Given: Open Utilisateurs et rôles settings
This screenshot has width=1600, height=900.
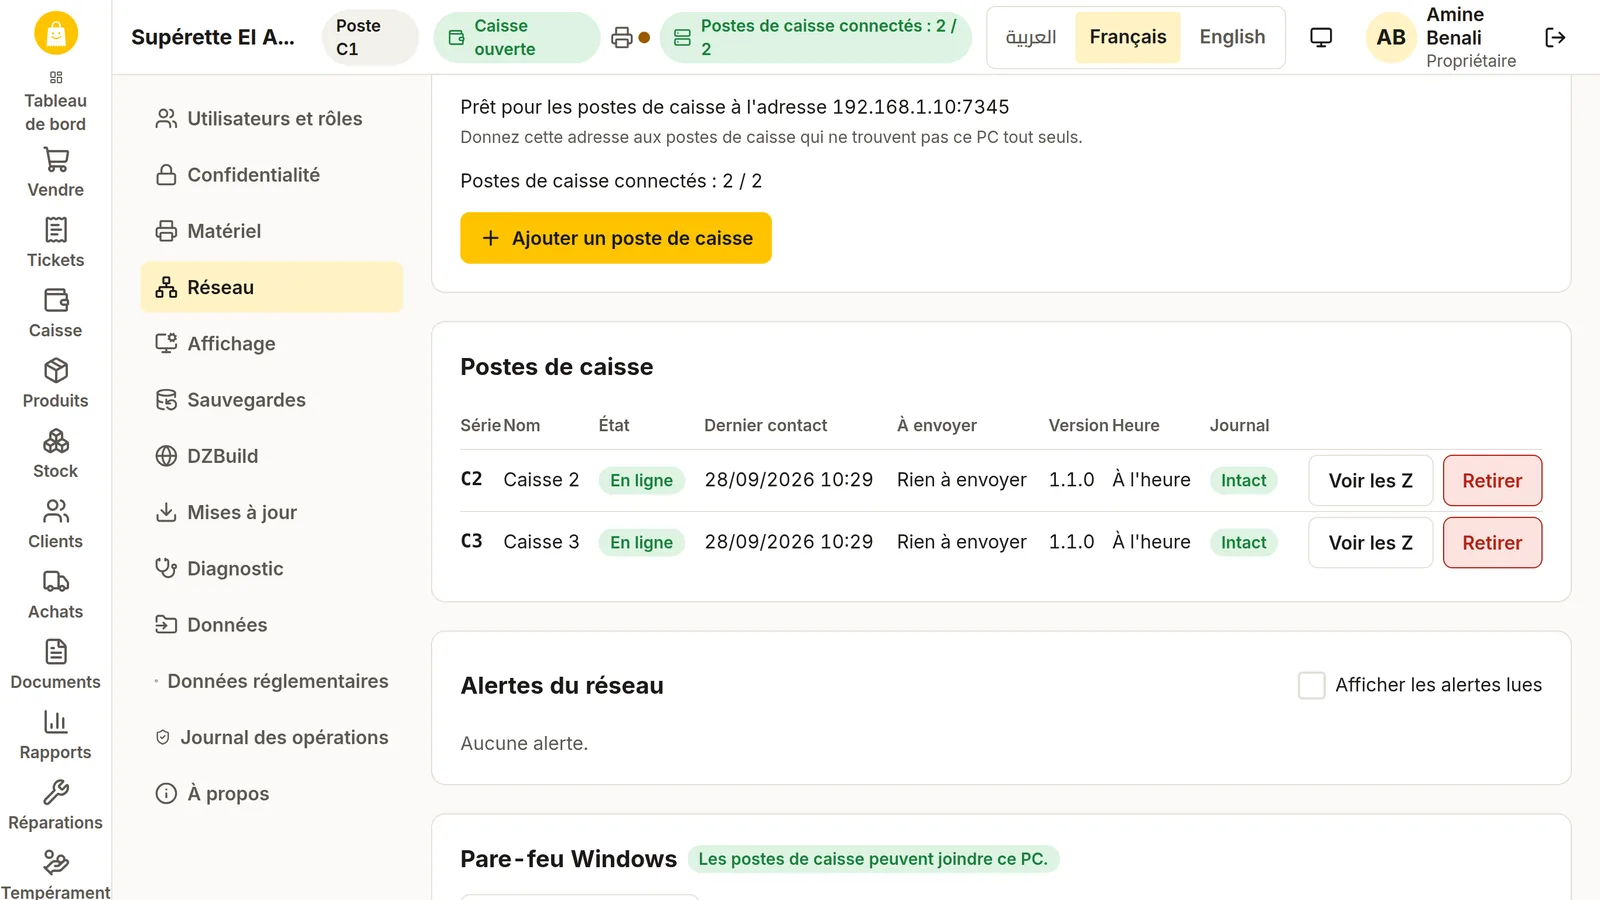Looking at the screenshot, I should [272, 119].
